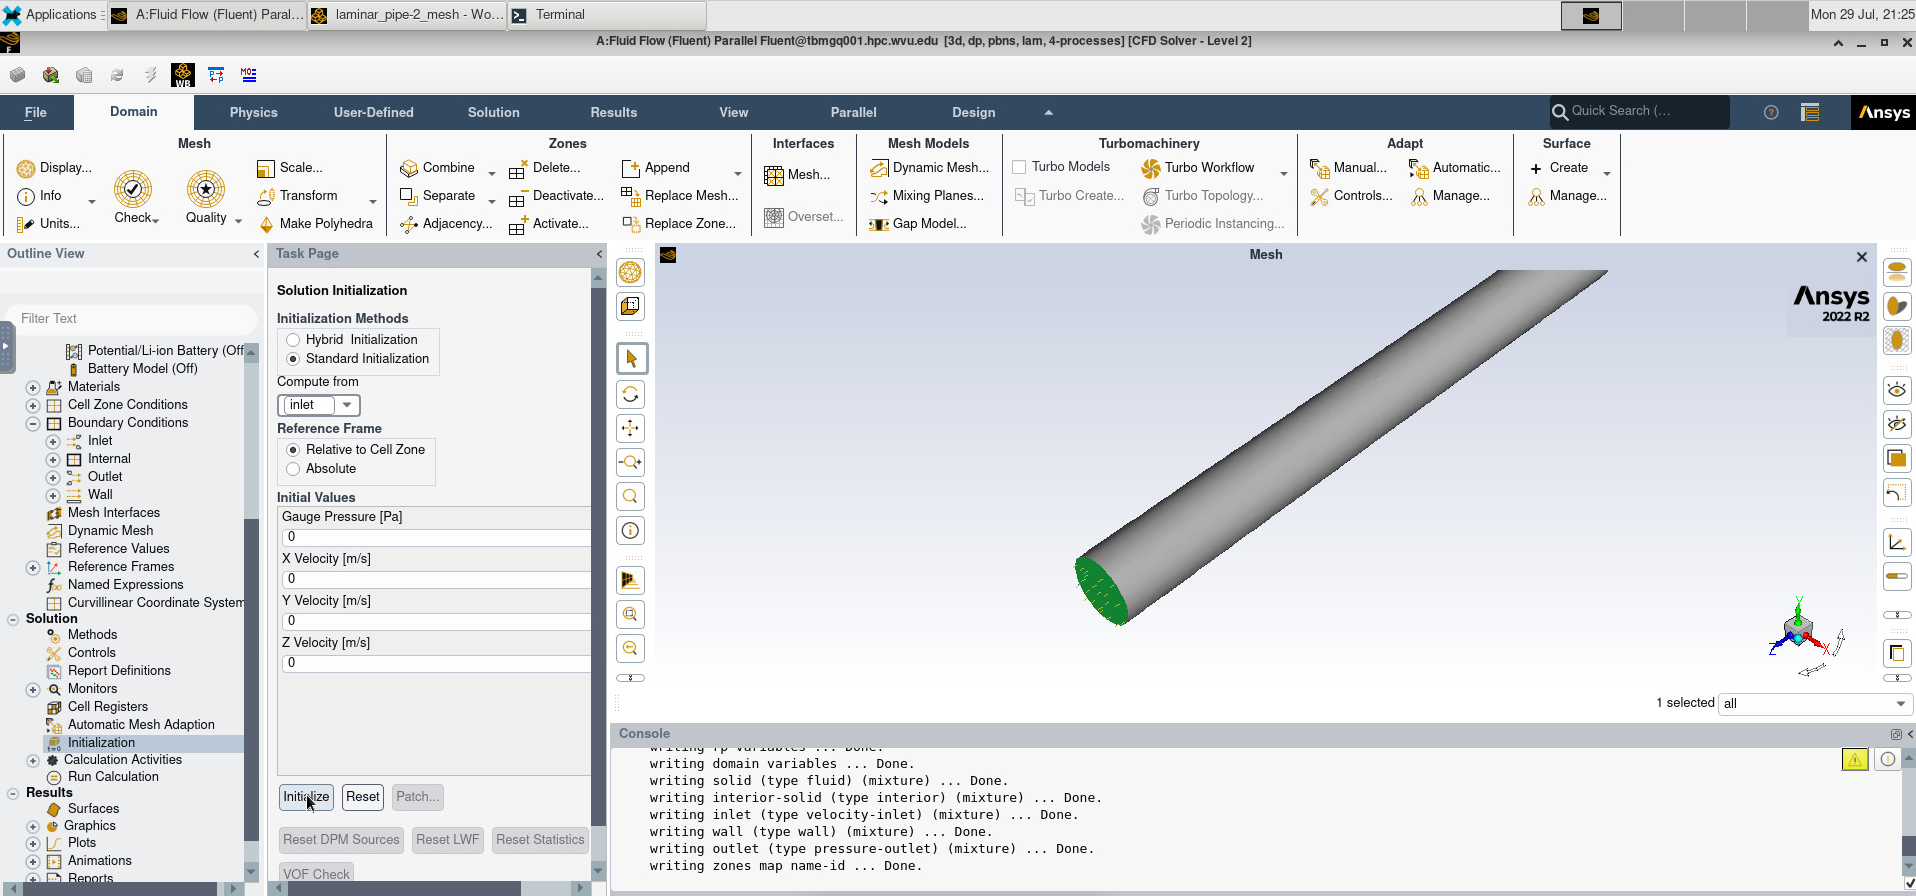Activate the rotate view tool
1916x896 pixels.
(x=631, y=394)
